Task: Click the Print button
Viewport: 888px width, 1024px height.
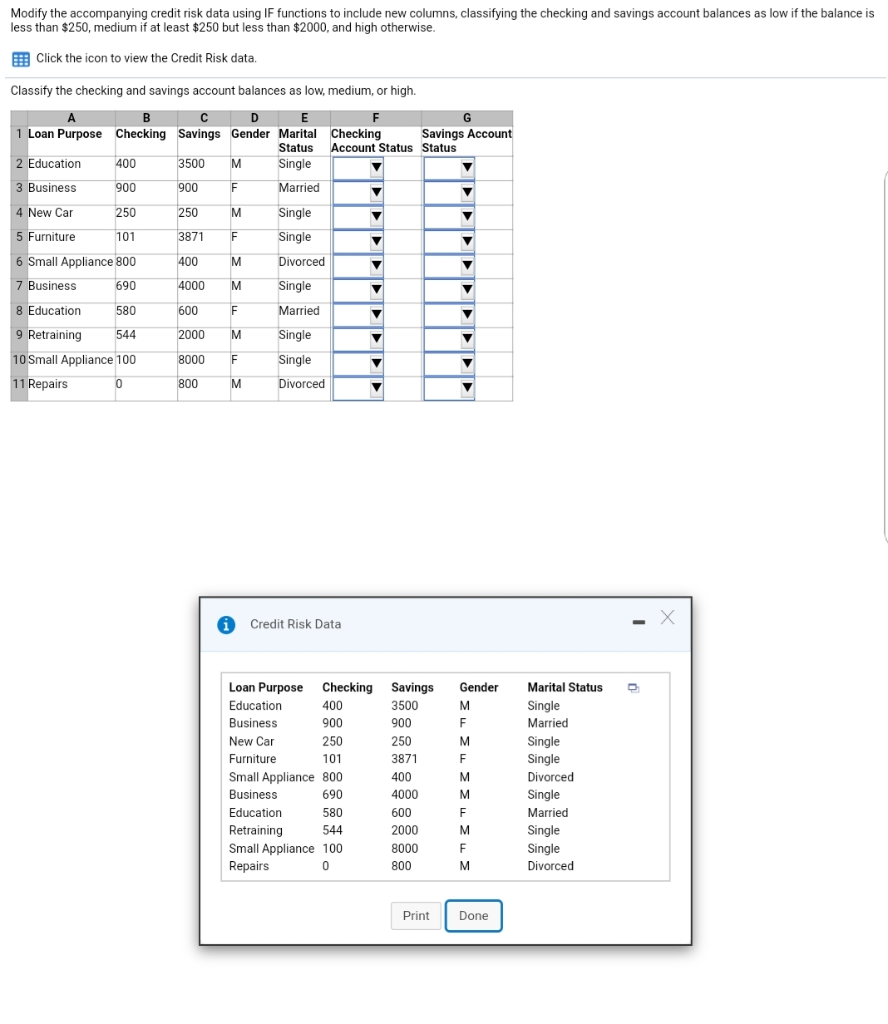Action: coord(415,915)
